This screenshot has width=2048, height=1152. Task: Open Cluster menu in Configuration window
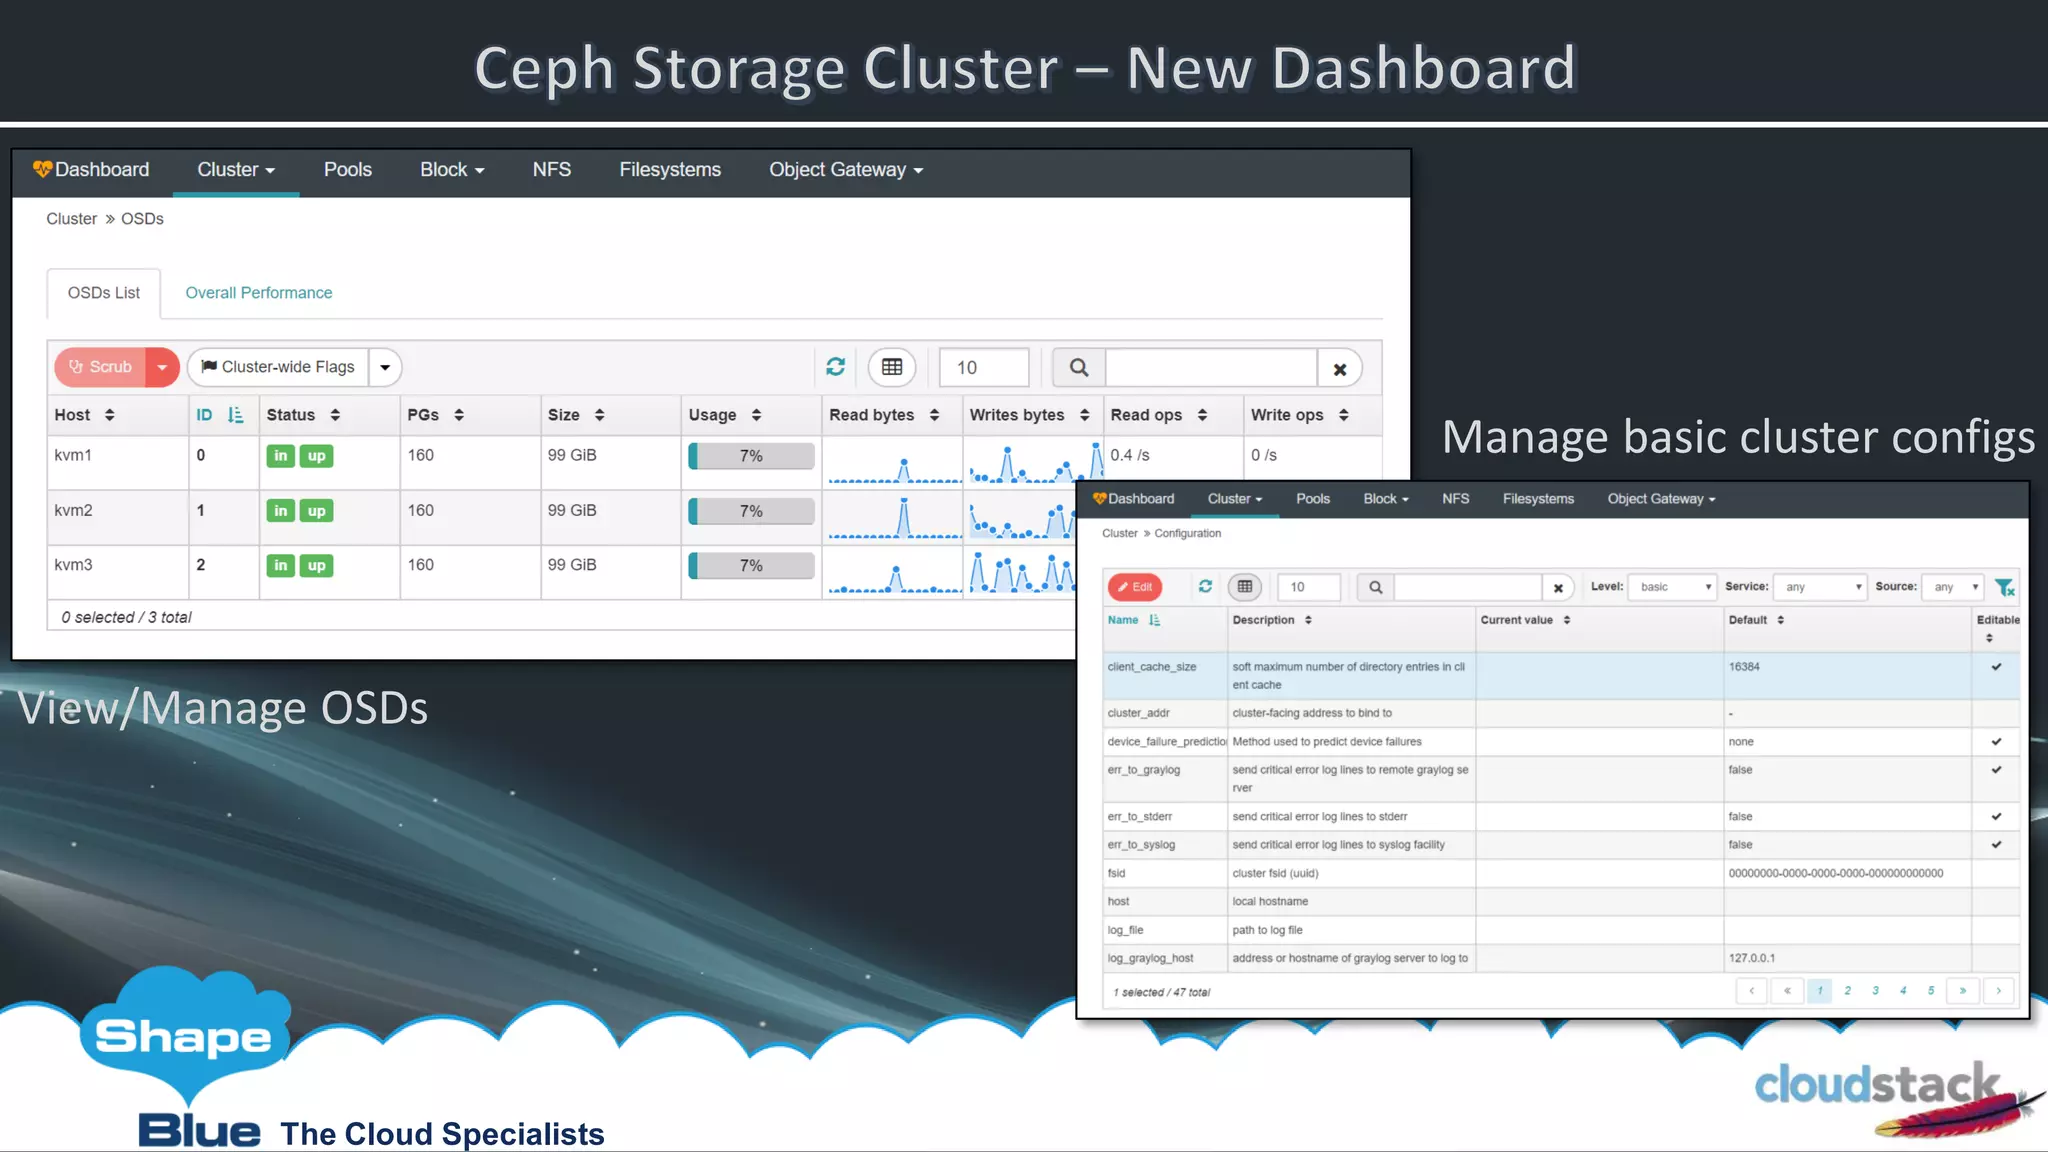(1235, 499)
